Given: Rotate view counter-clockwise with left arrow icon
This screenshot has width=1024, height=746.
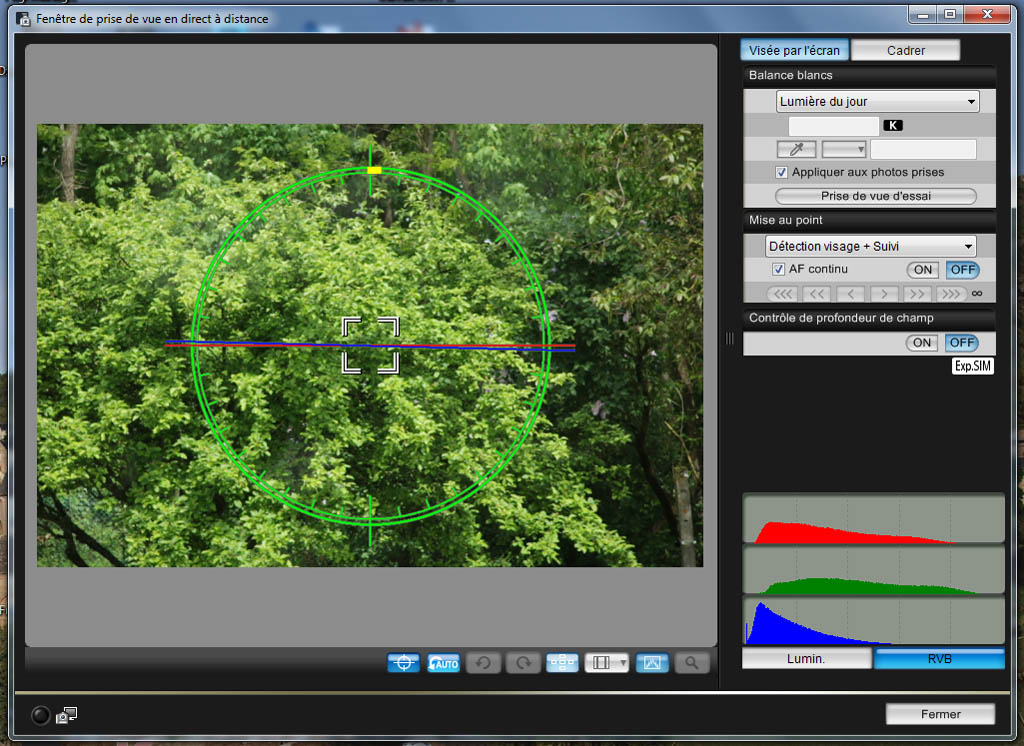Looking at the screenshot, I should [483, 663].
